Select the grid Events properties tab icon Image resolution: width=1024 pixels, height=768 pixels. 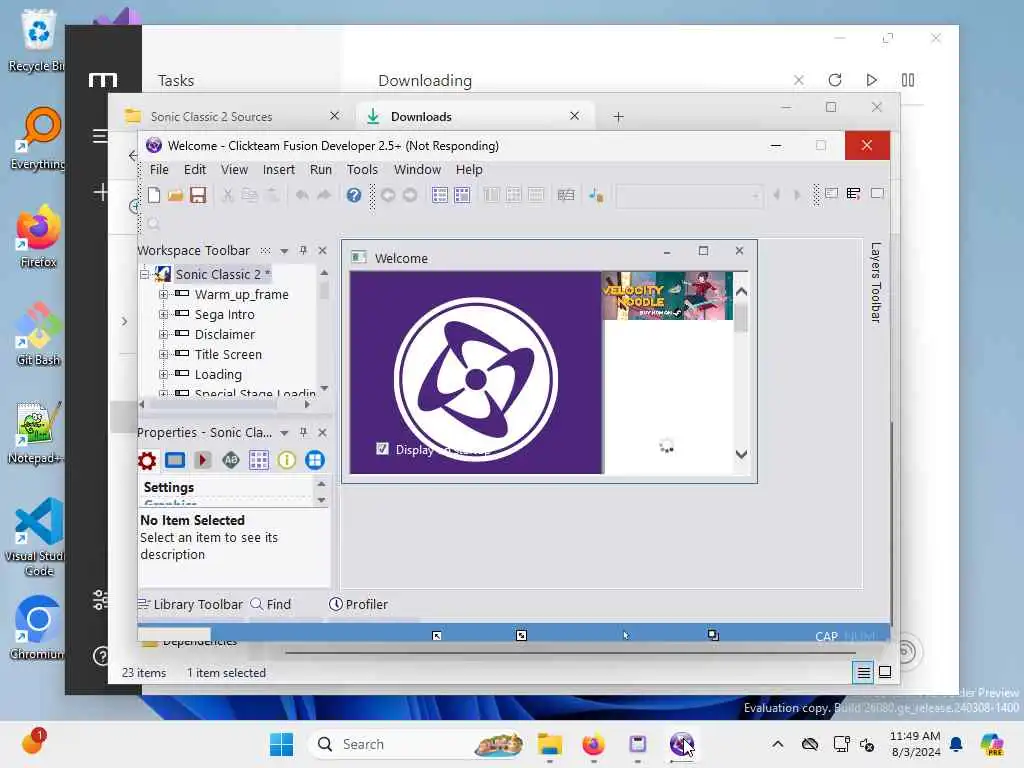259,460
